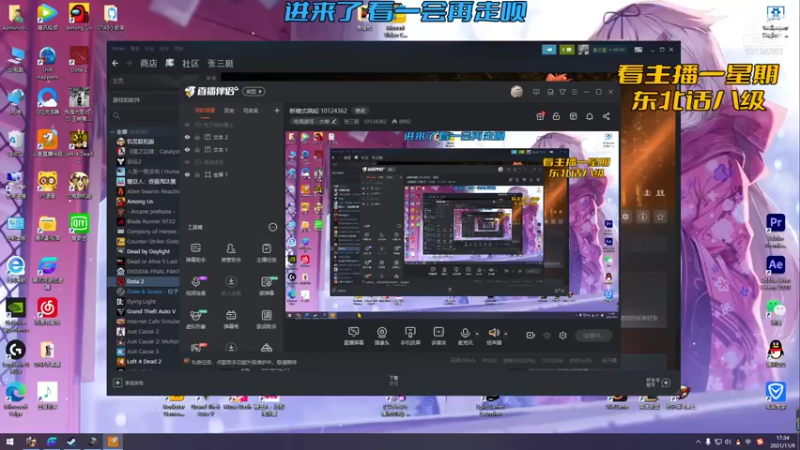Click the stream preview thumbnail
The height and width of the screenshot is (450, 800).
pos(452,226)
